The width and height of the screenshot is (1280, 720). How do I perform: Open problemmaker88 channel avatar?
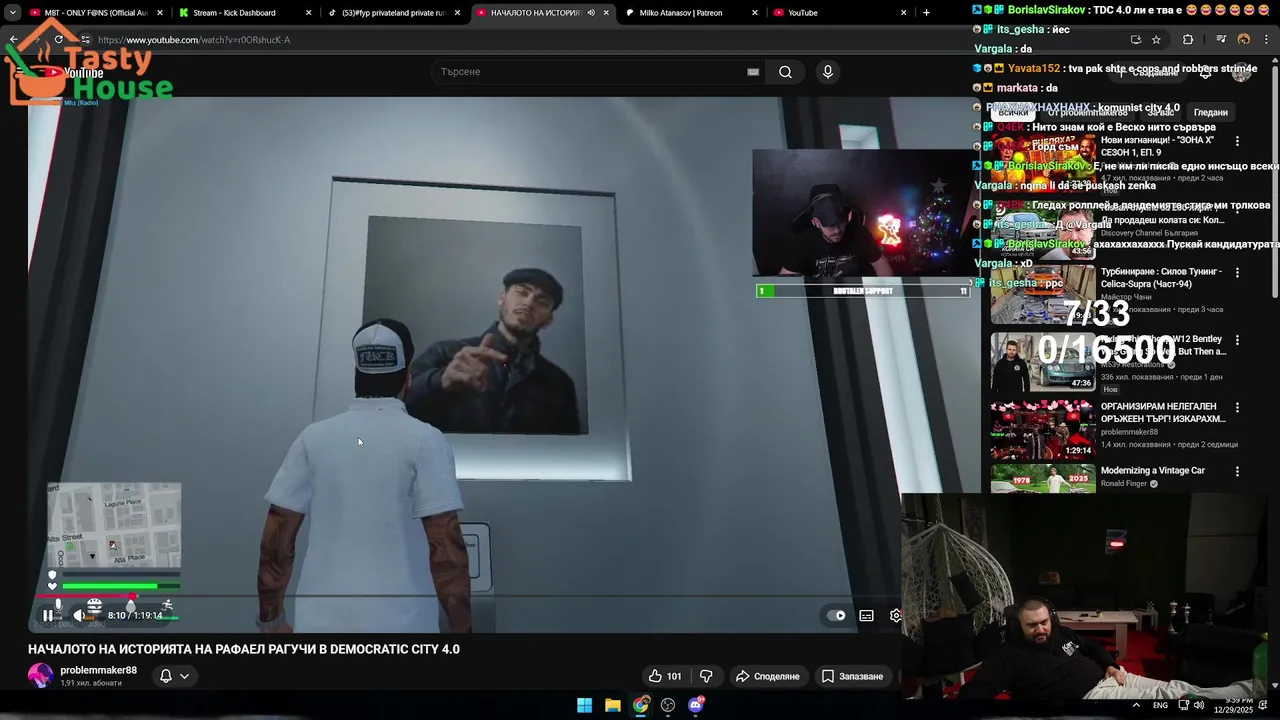[40, 676]
